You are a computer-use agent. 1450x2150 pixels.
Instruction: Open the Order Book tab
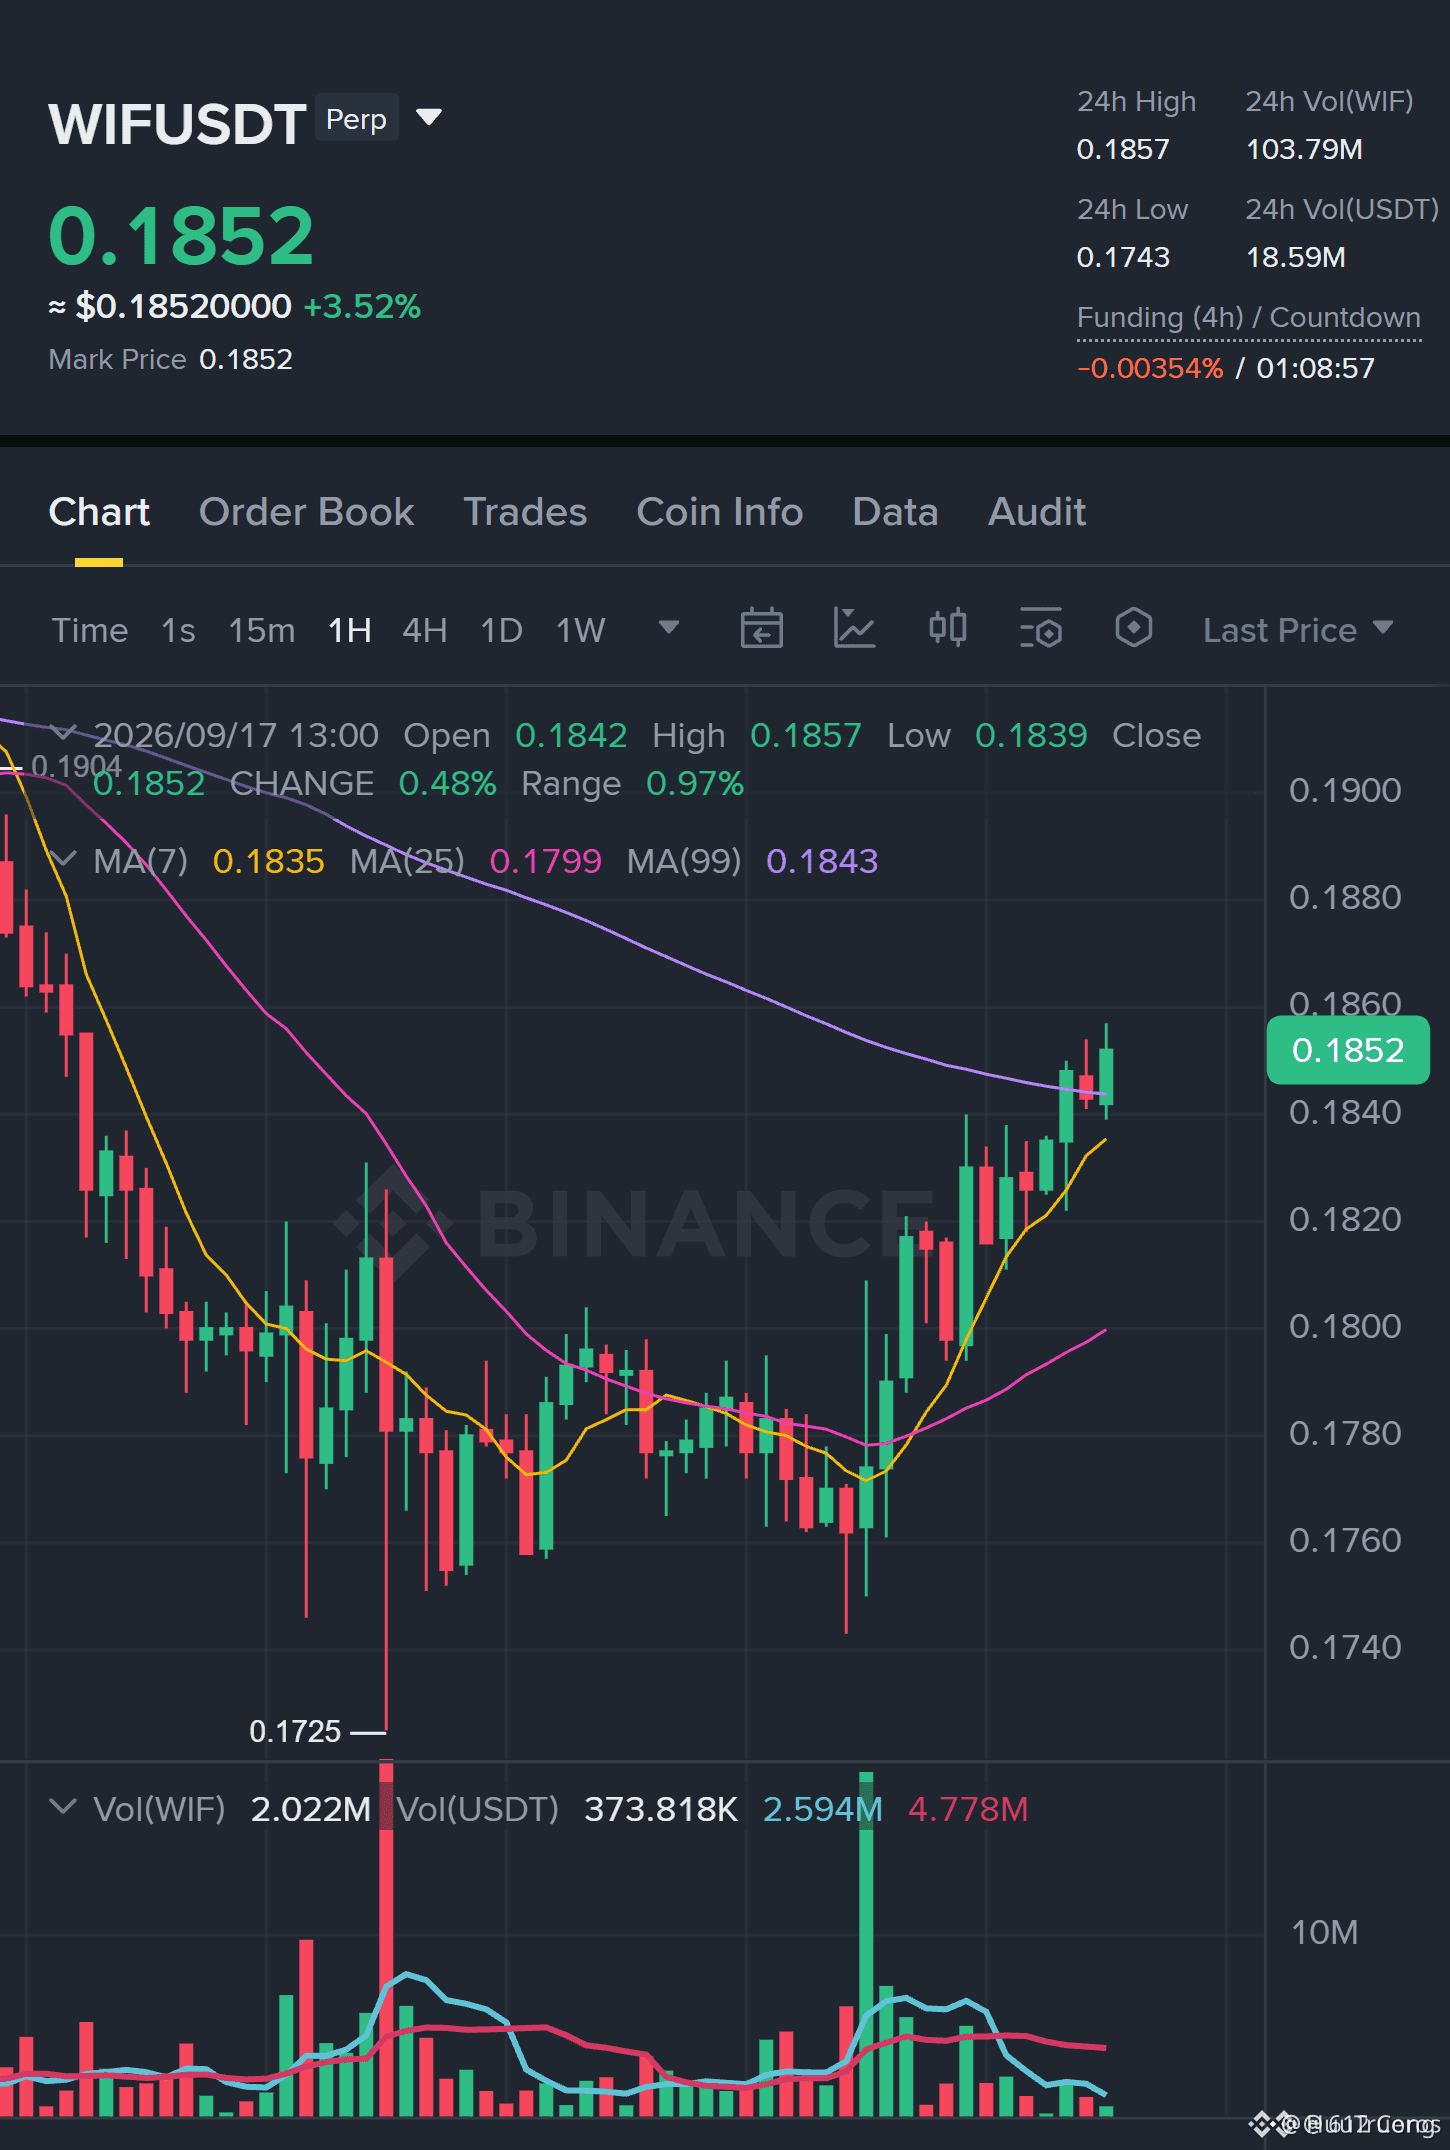306,512
